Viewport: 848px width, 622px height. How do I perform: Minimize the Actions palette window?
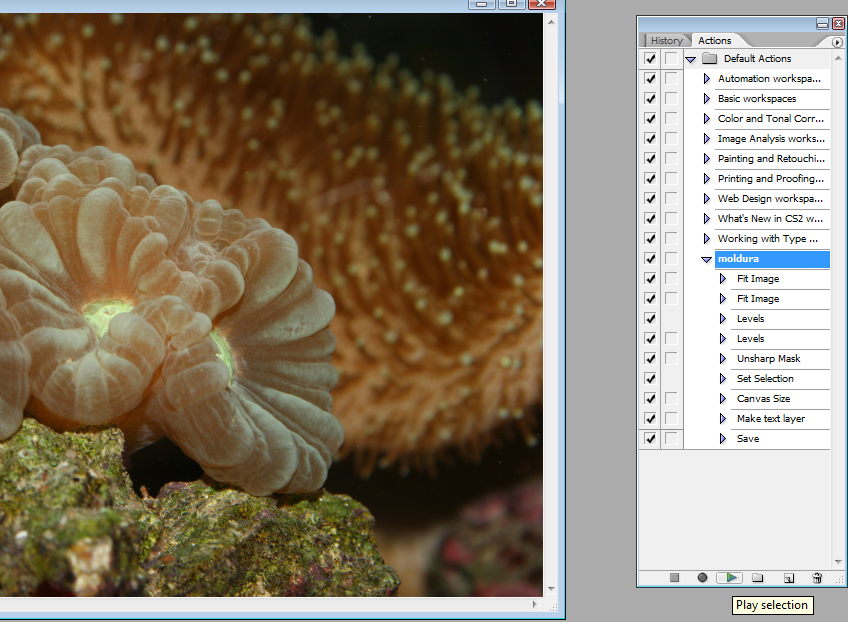coord(822,23)
